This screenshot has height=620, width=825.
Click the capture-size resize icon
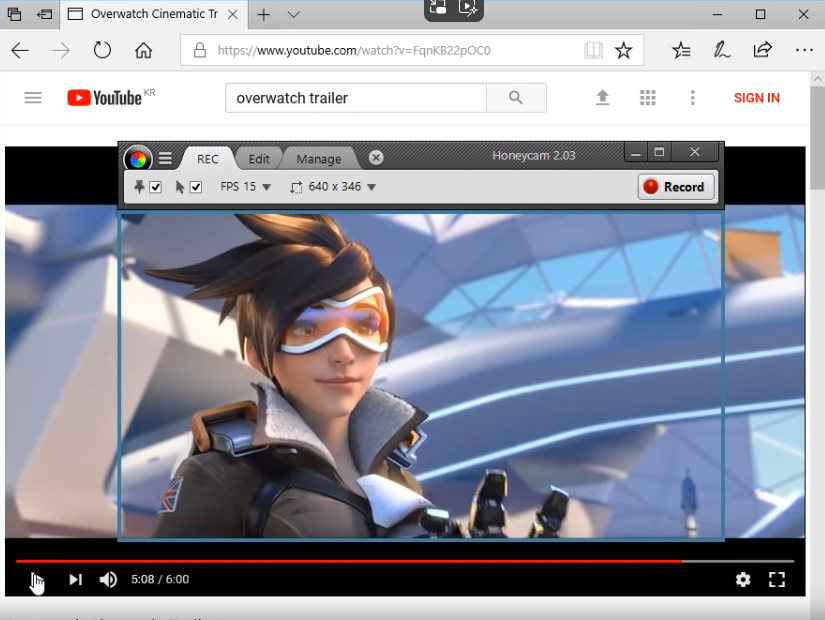tap(296, 187)
